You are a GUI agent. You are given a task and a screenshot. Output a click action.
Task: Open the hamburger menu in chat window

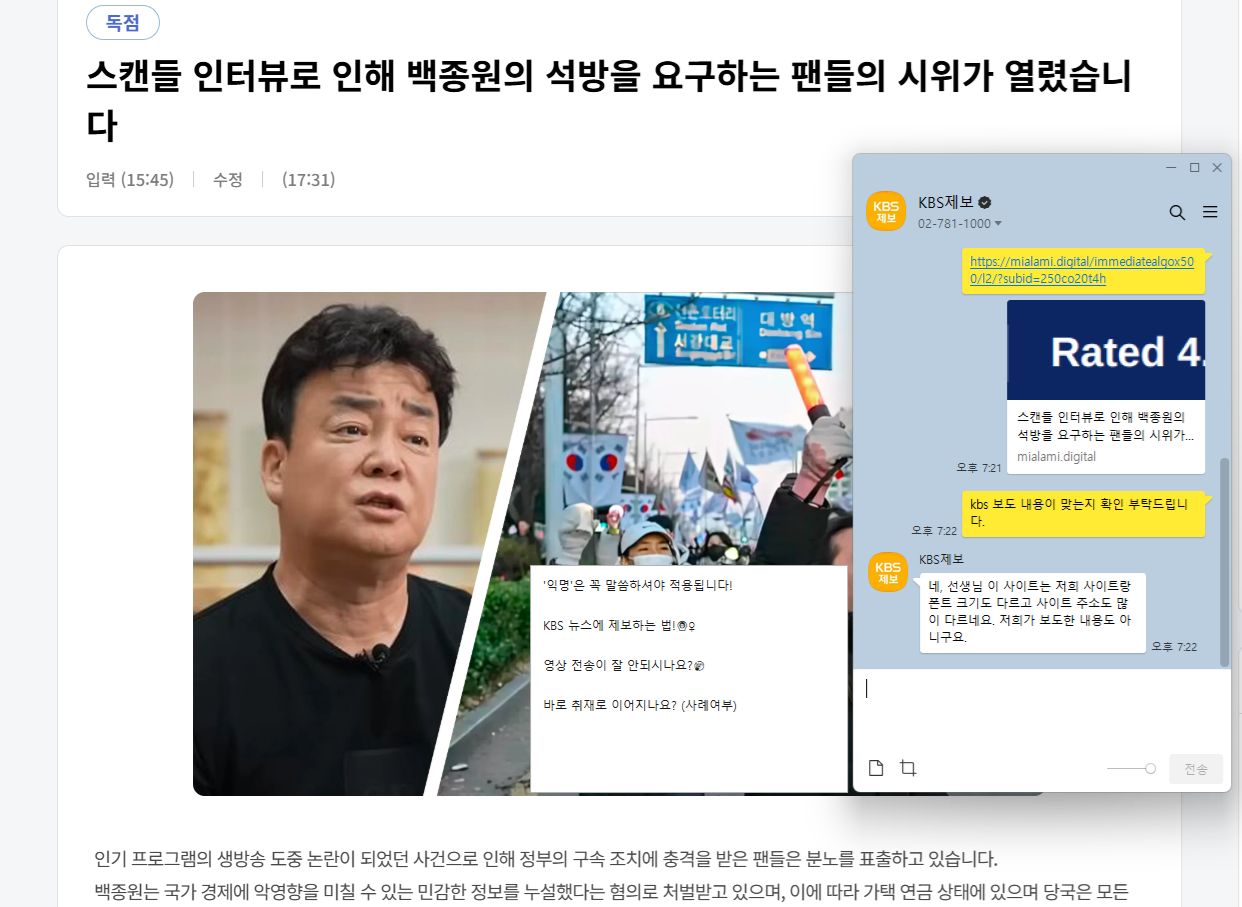[1210, 212]
